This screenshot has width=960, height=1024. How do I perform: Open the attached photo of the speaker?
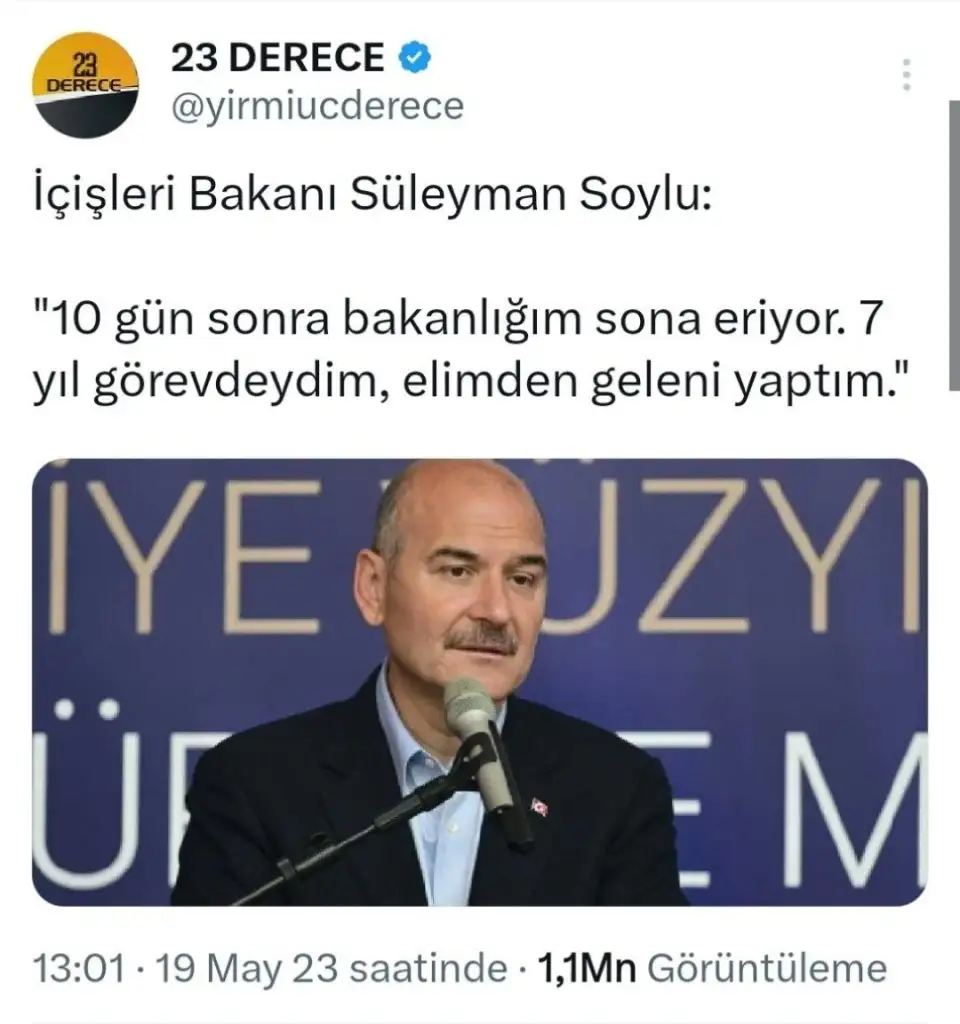click(480, 682)
